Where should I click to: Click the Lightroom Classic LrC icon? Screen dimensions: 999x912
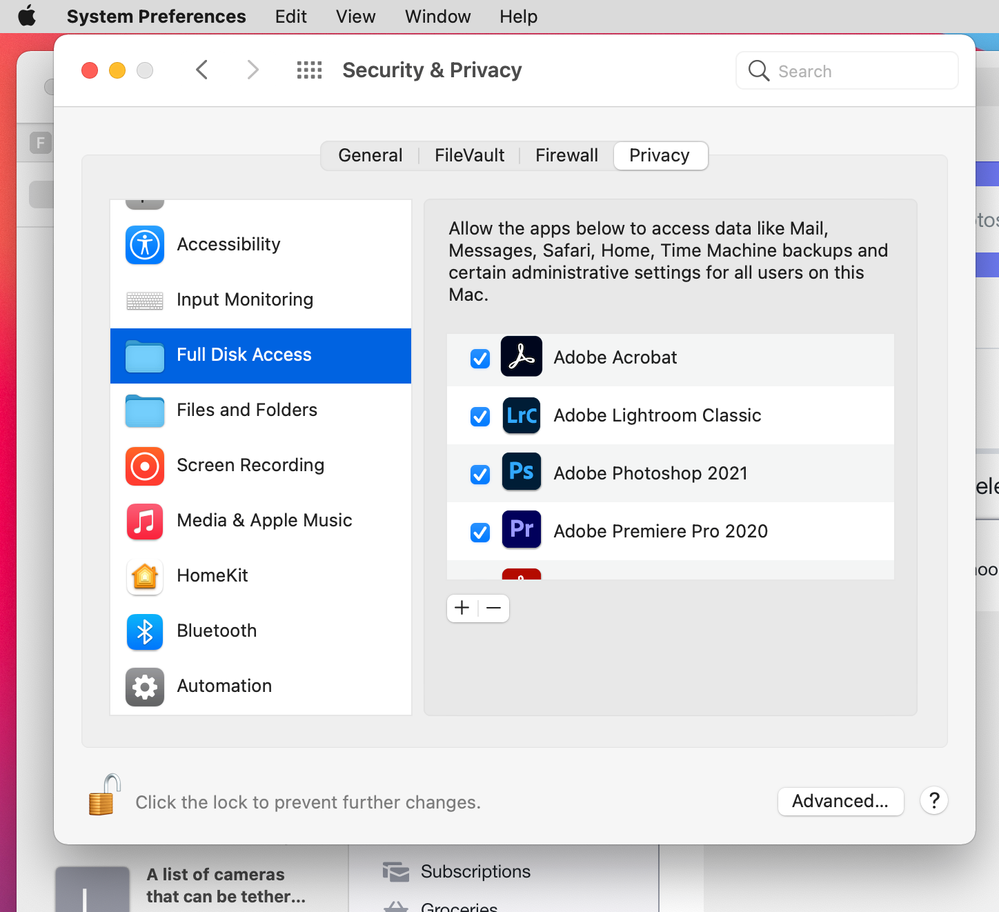coord(521,415)
